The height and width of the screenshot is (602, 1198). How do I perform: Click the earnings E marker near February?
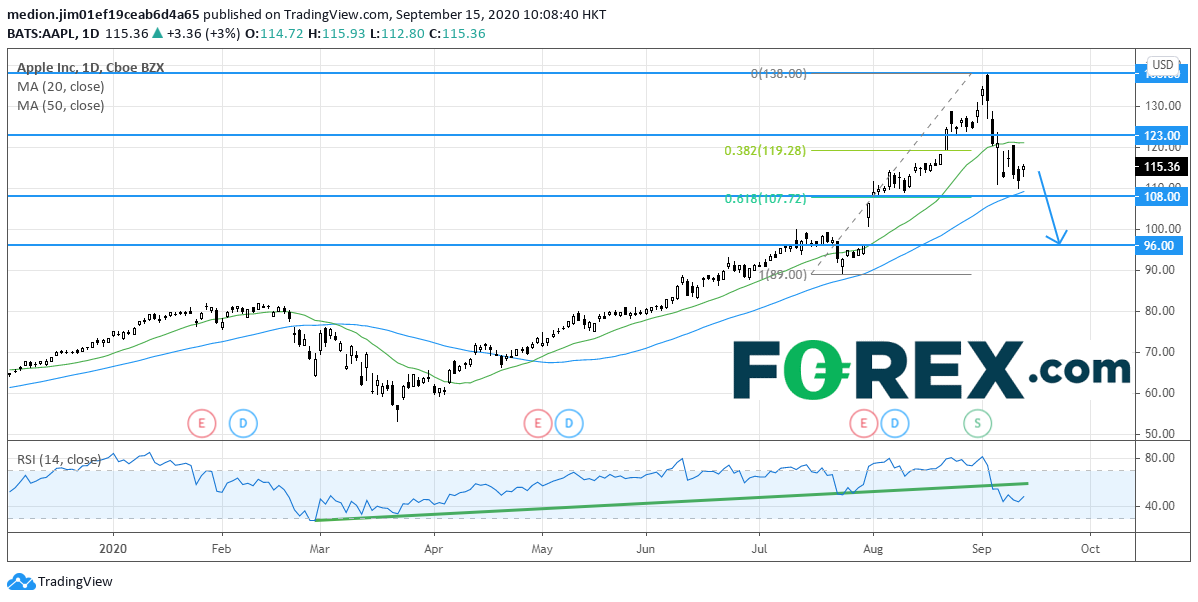point(202,422)
